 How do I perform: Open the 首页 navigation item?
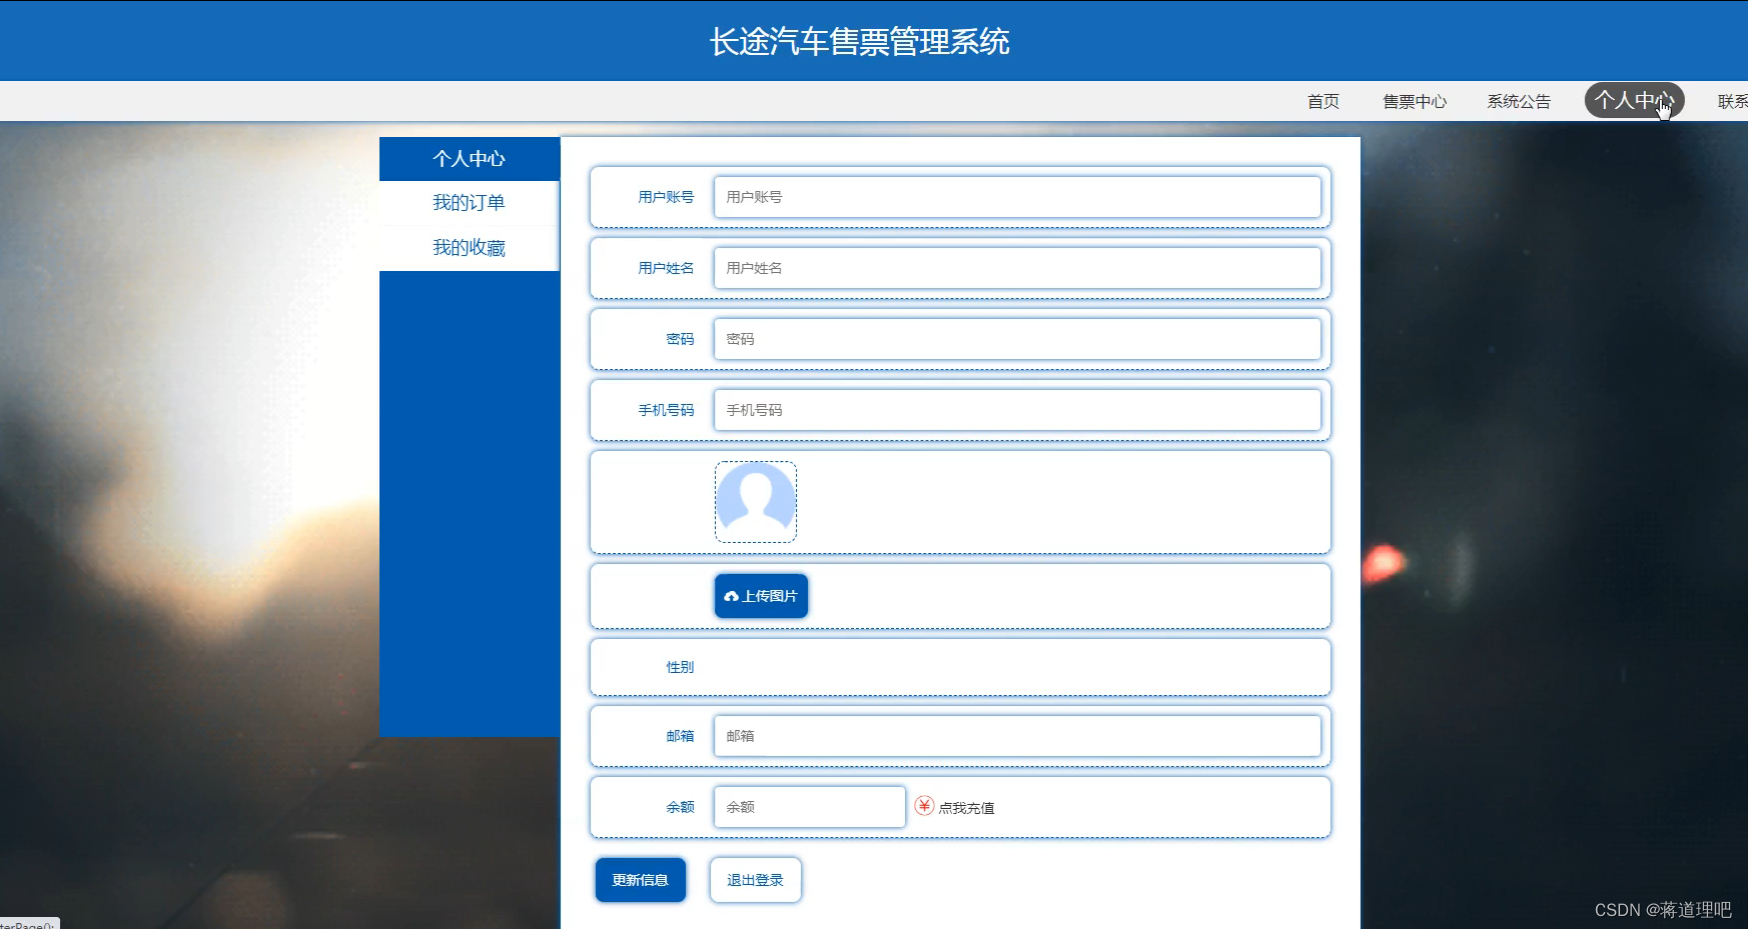click(1322, 100)
